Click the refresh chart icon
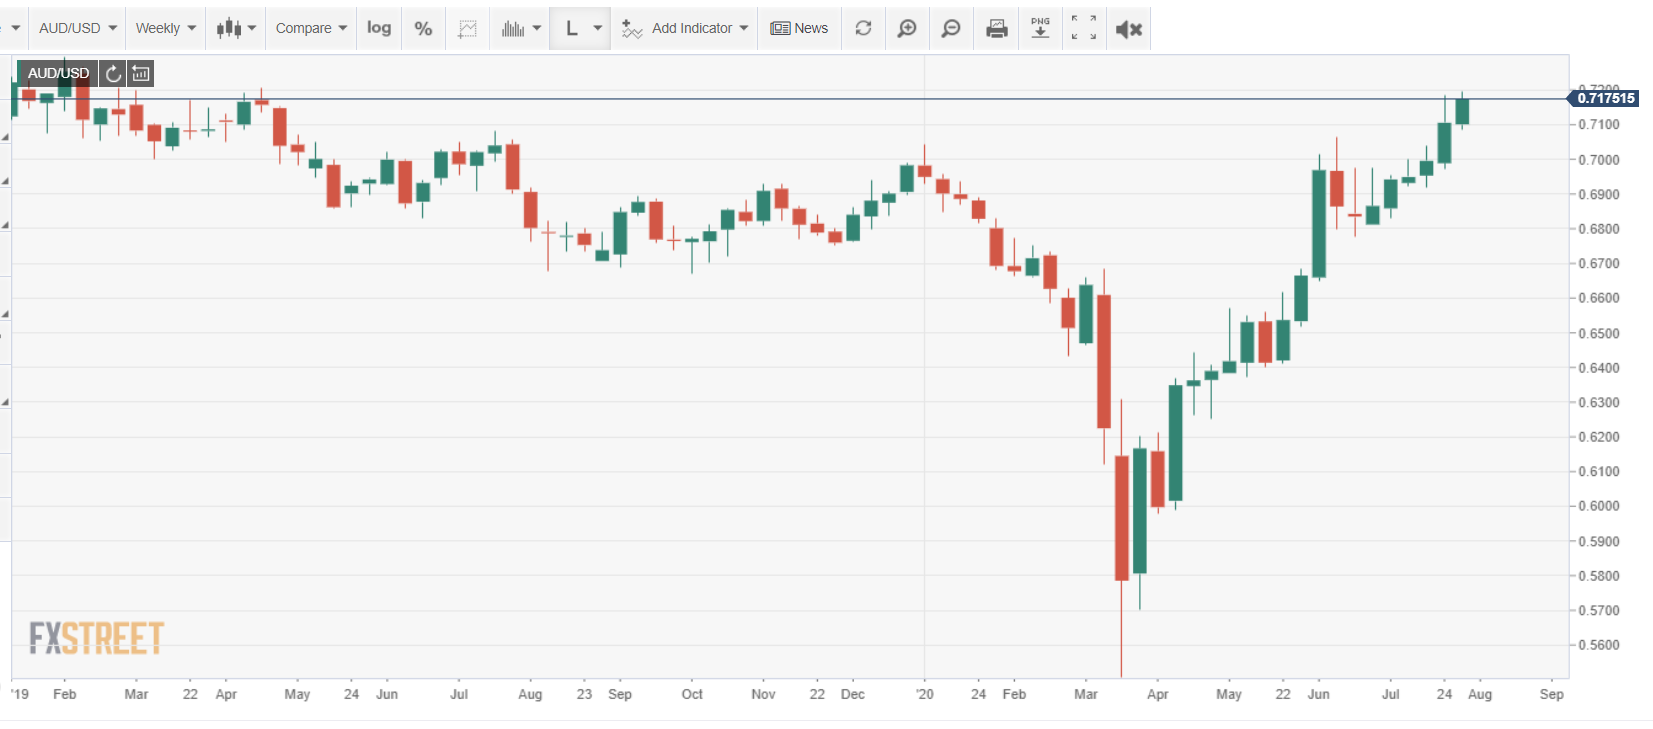The image size is (1653, 729). click(863, 28)
